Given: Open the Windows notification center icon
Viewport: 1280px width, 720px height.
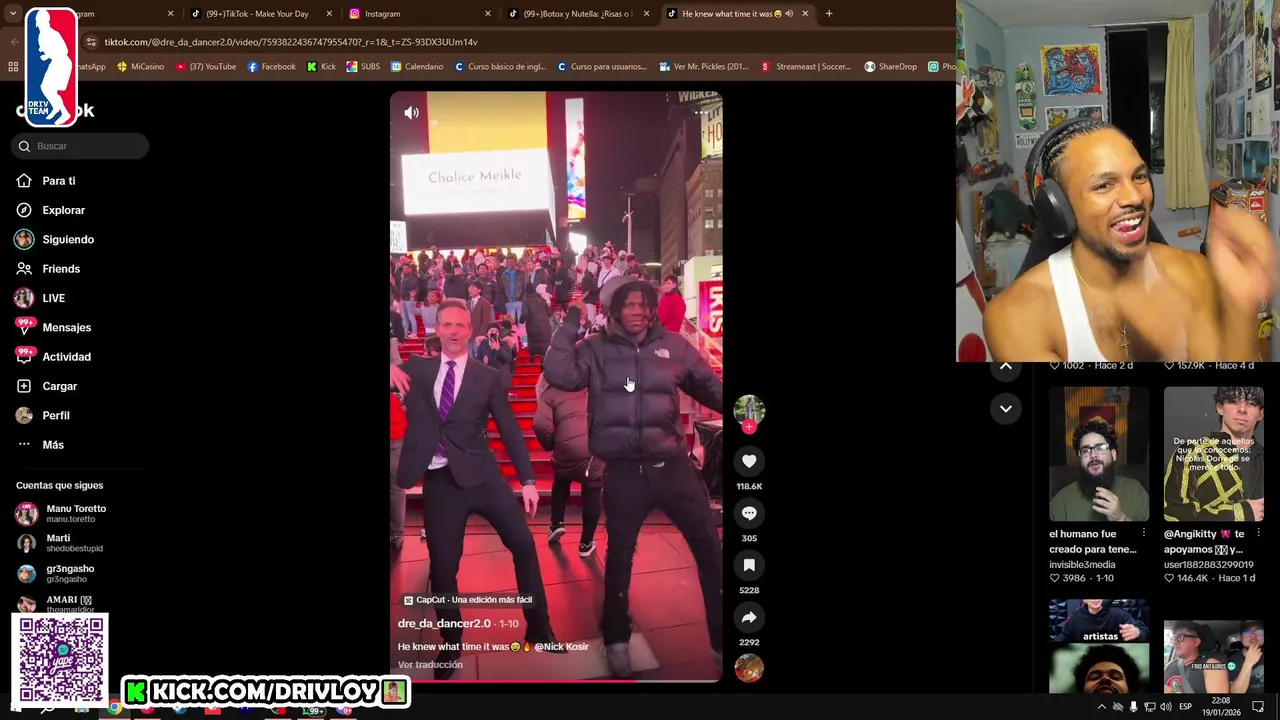Looking at the screenshot, I should pos(1258,707).
